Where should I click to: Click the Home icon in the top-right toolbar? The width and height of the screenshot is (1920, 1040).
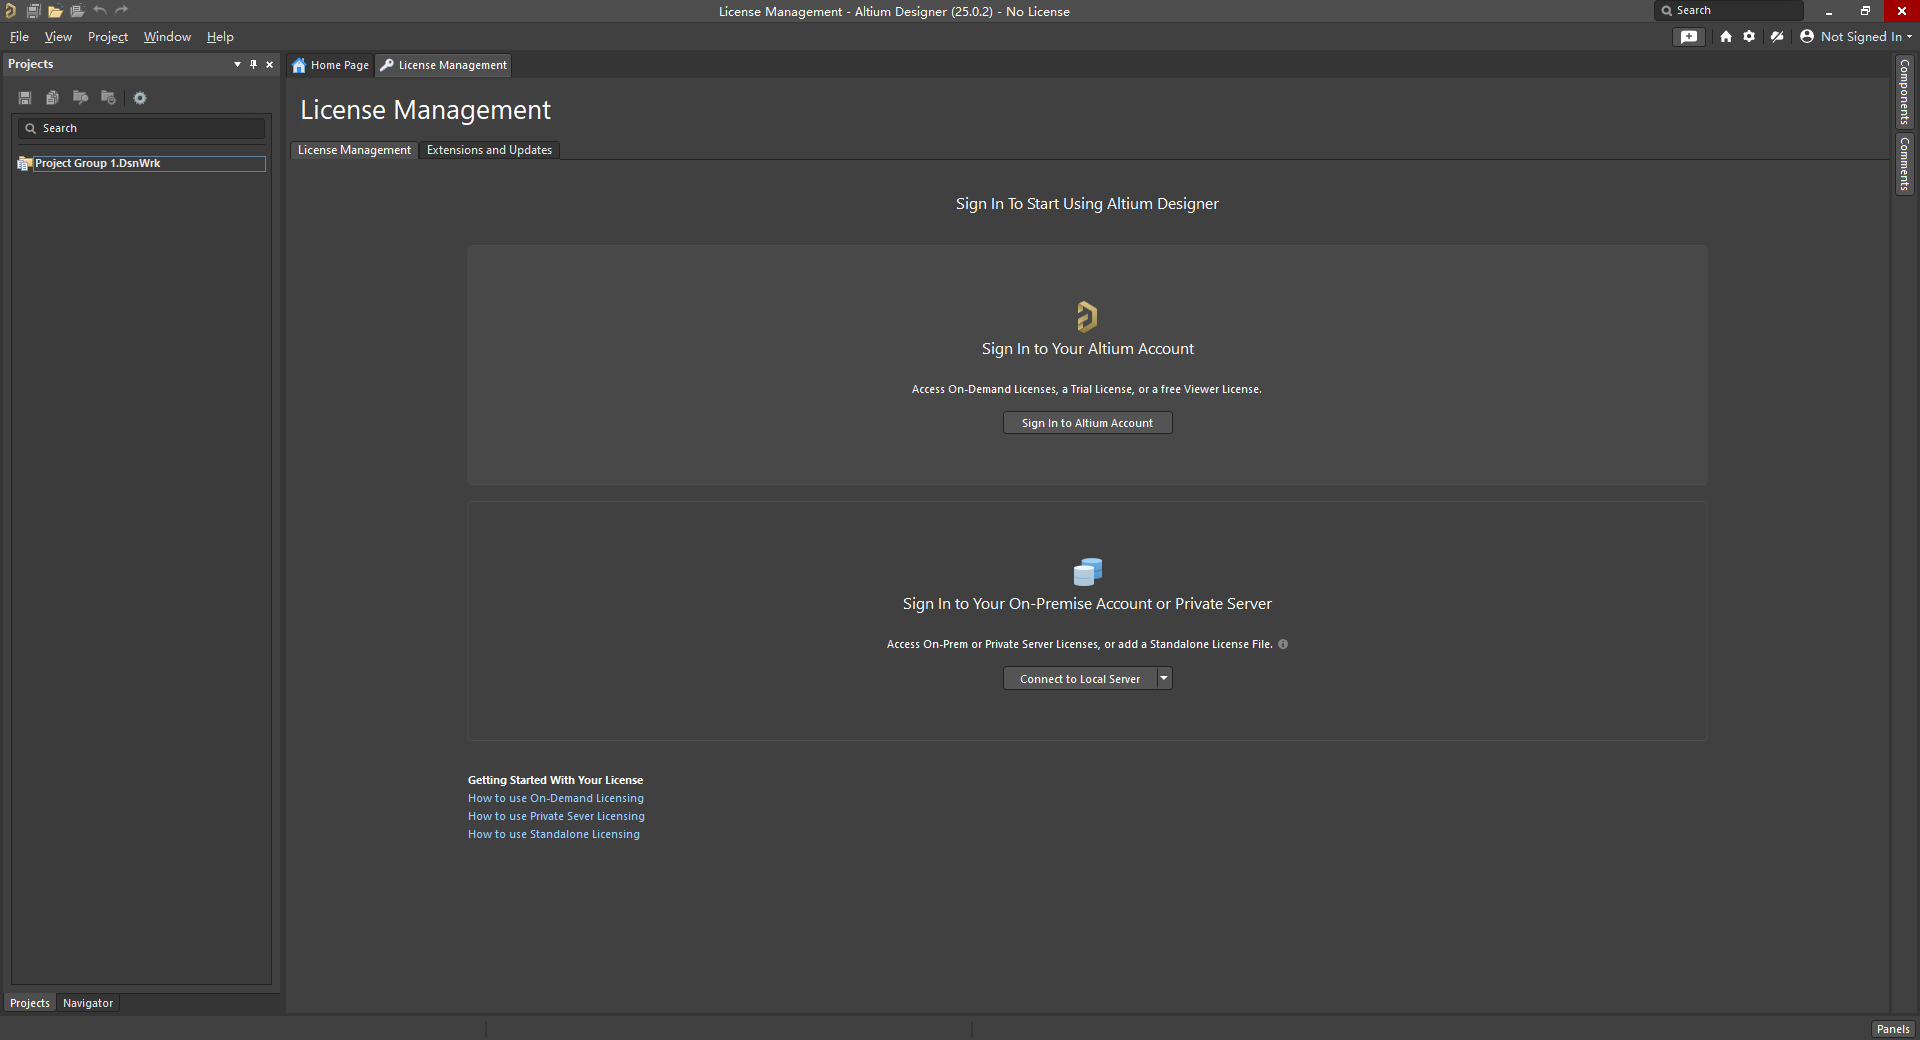[x=1726, y=37]
